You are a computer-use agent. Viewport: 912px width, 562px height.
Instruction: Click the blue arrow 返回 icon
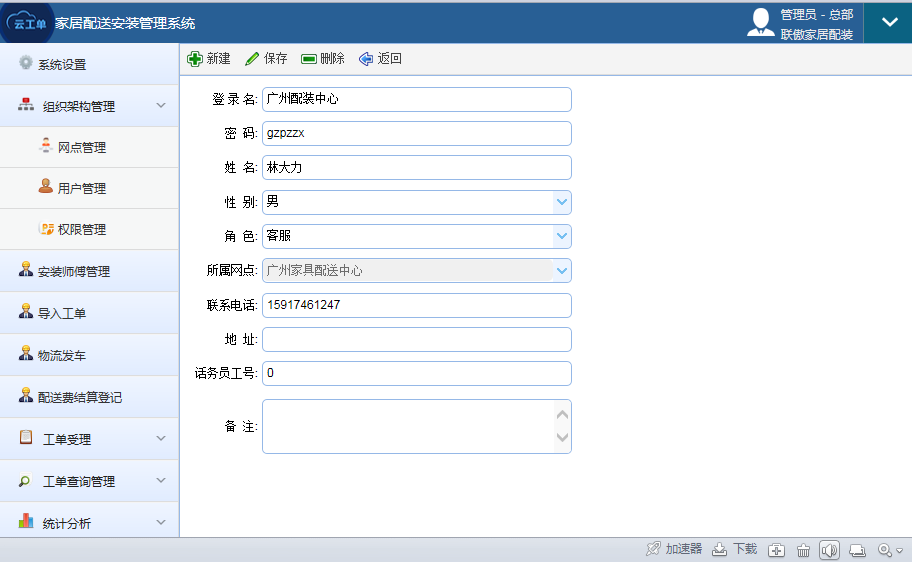coord(365,59)
